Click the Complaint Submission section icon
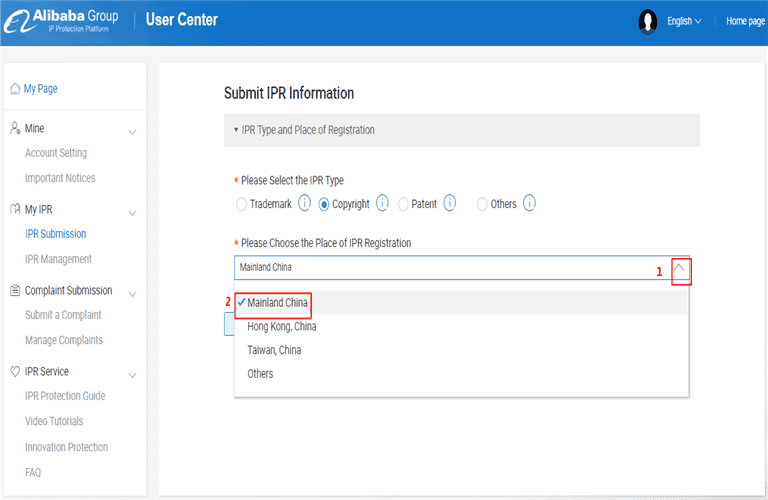Image resolution: width=768 pixels, height=500 pixels. (x=15, y=291)
